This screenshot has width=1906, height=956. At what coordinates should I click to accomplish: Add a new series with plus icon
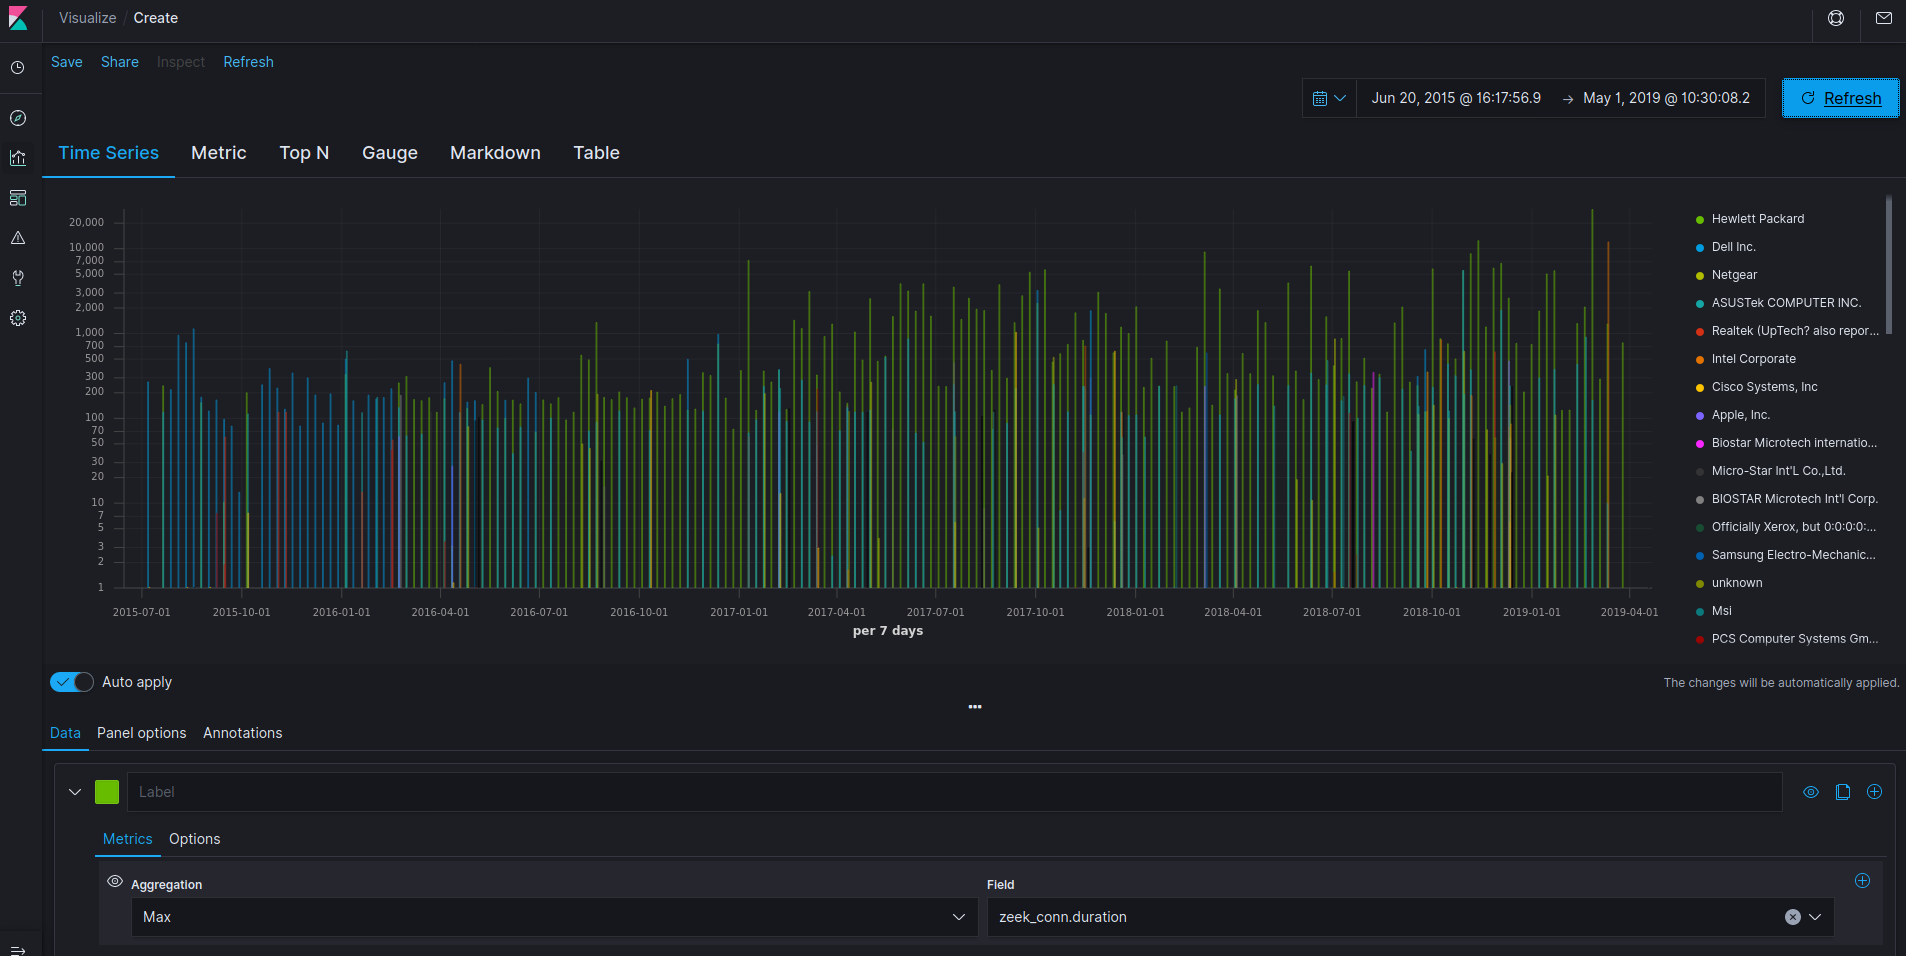(x=1872, y=791)
